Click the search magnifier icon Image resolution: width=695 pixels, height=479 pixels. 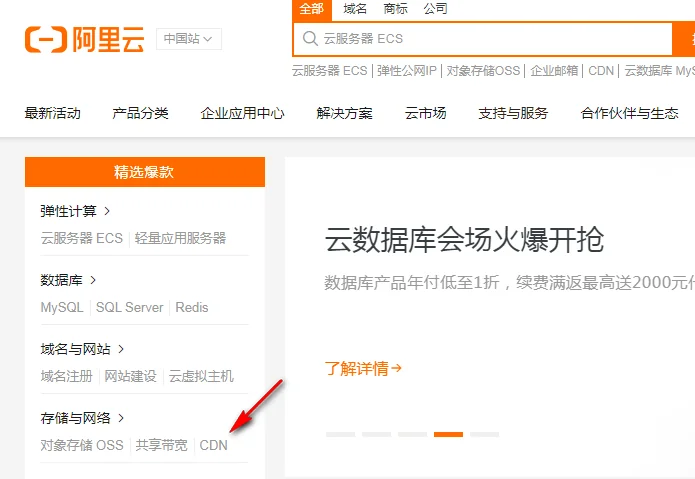pos(310,39)
